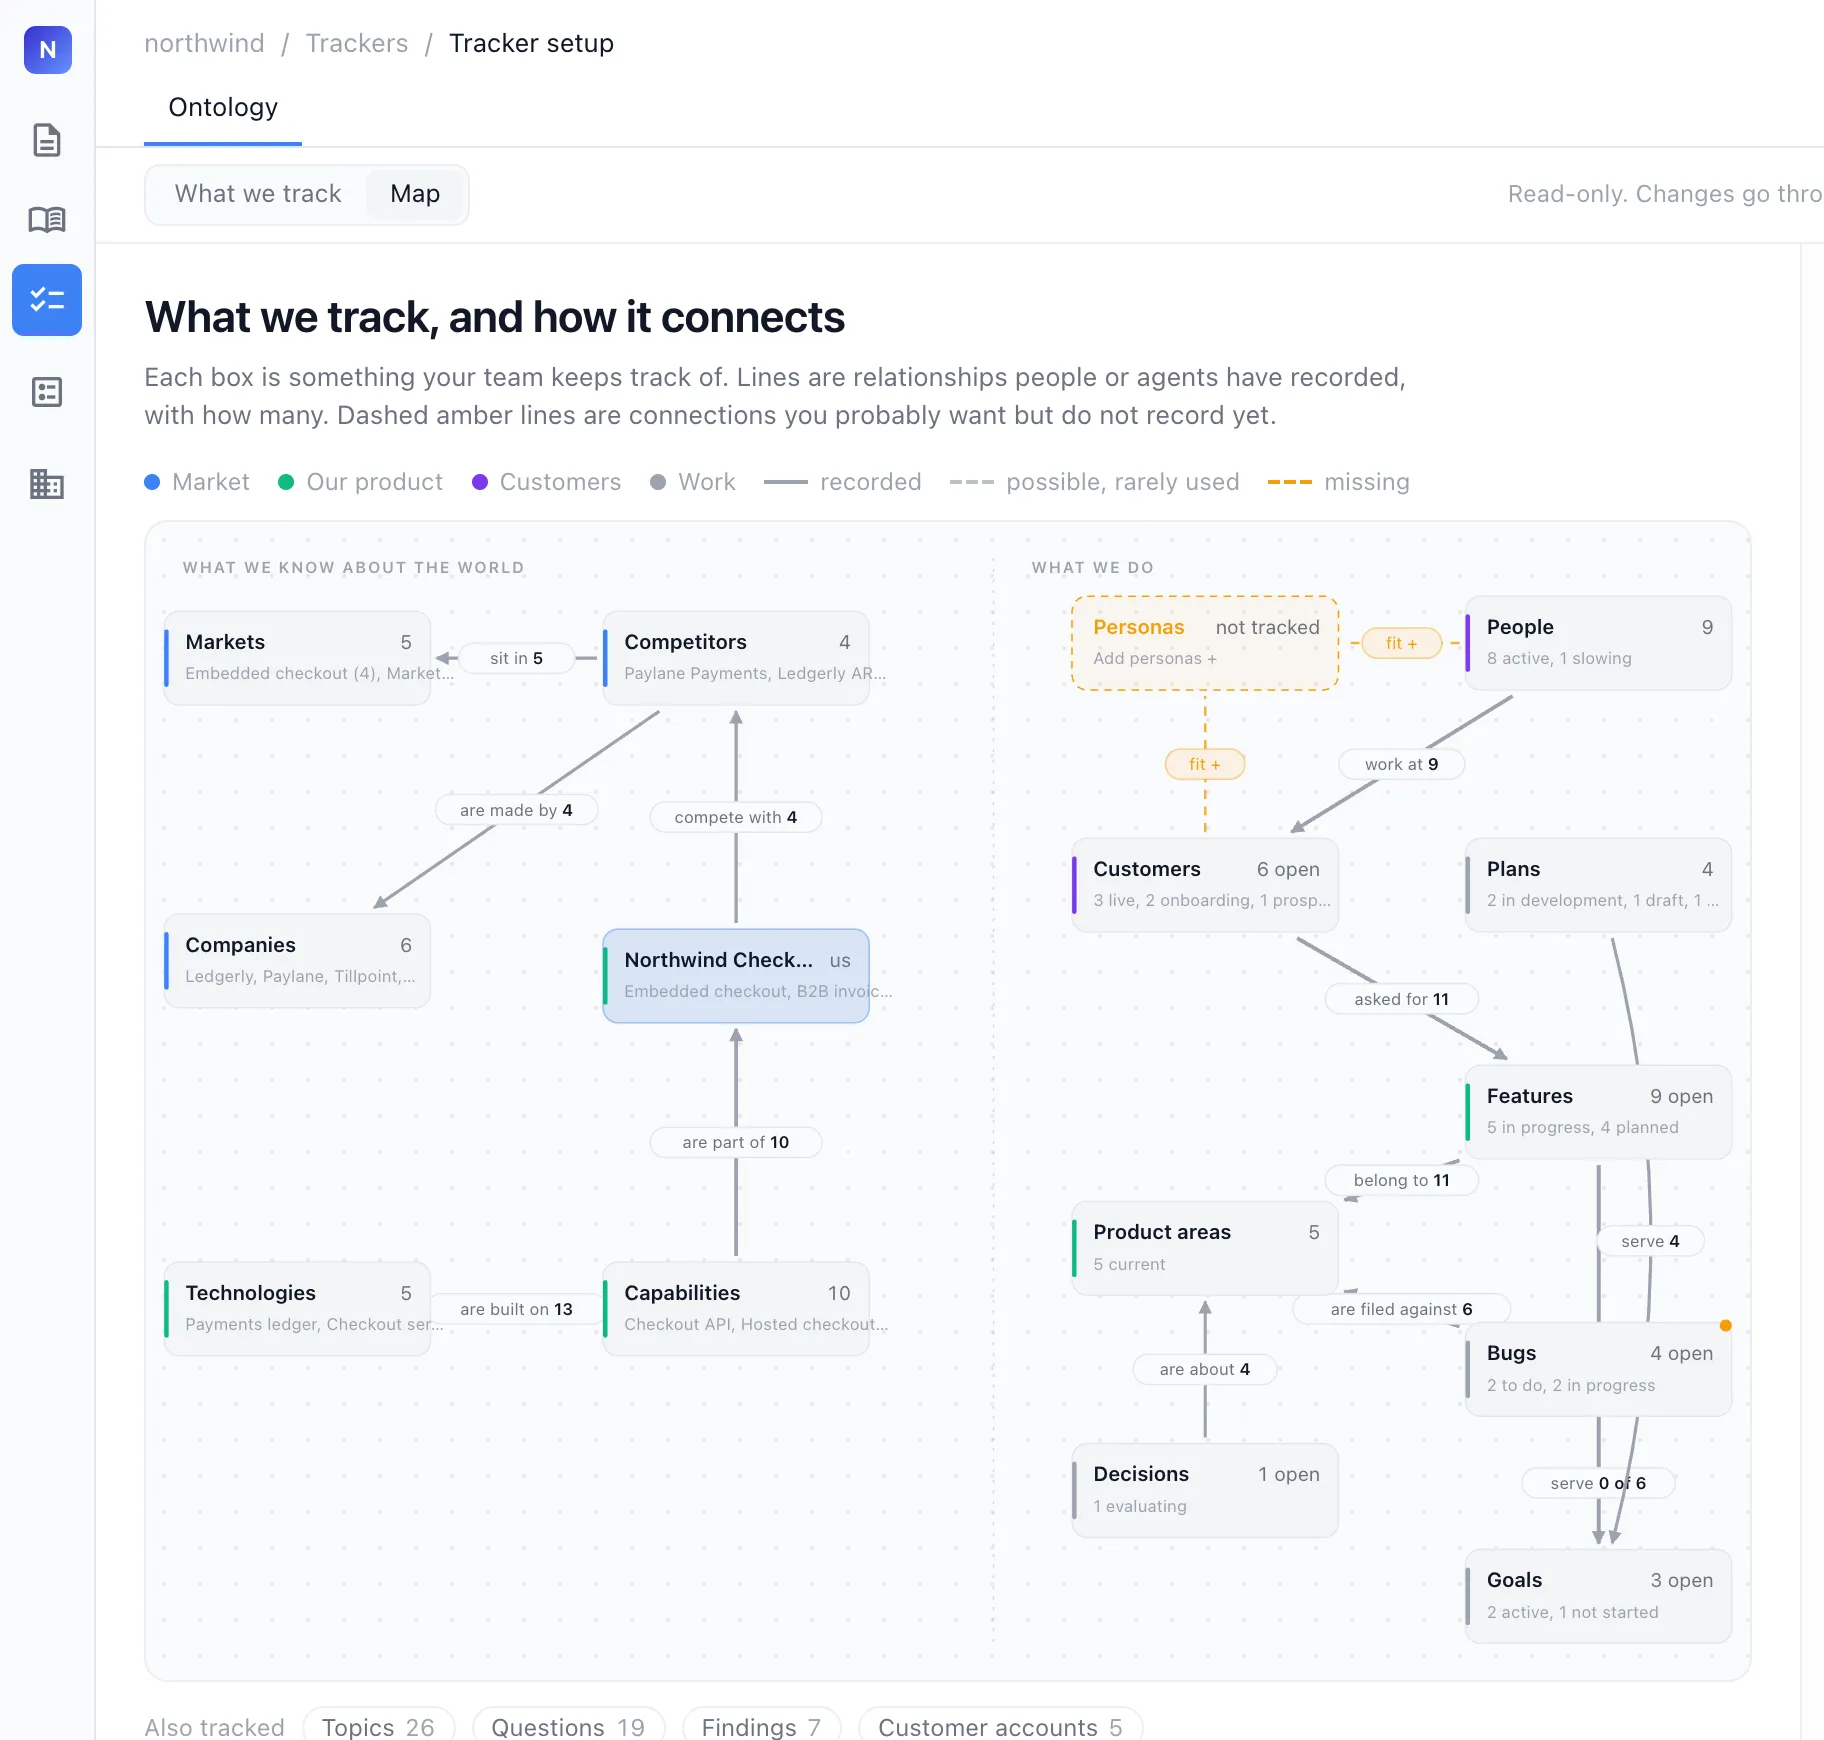This screenshot has width=1824, height=1740.
Task: Open the Northwind Checkout product box
Action: (736, 976)
